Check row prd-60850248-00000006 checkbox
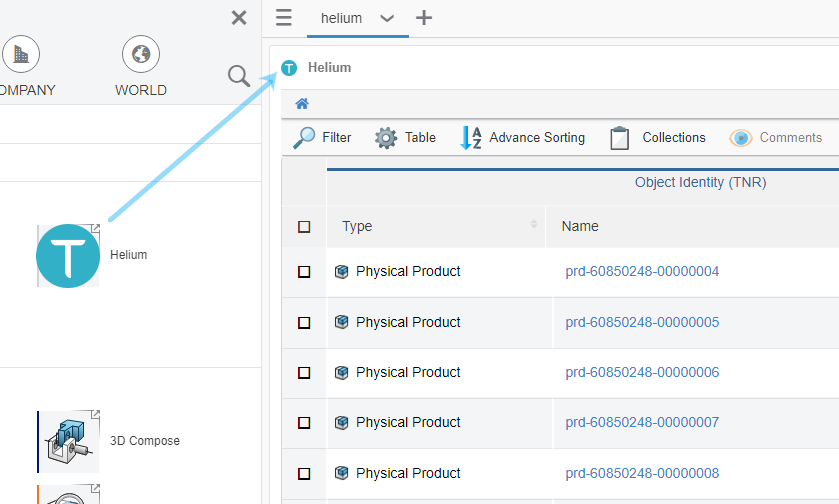Image resolution: width=839 pixels, height=504 pixels. [304, 373]
